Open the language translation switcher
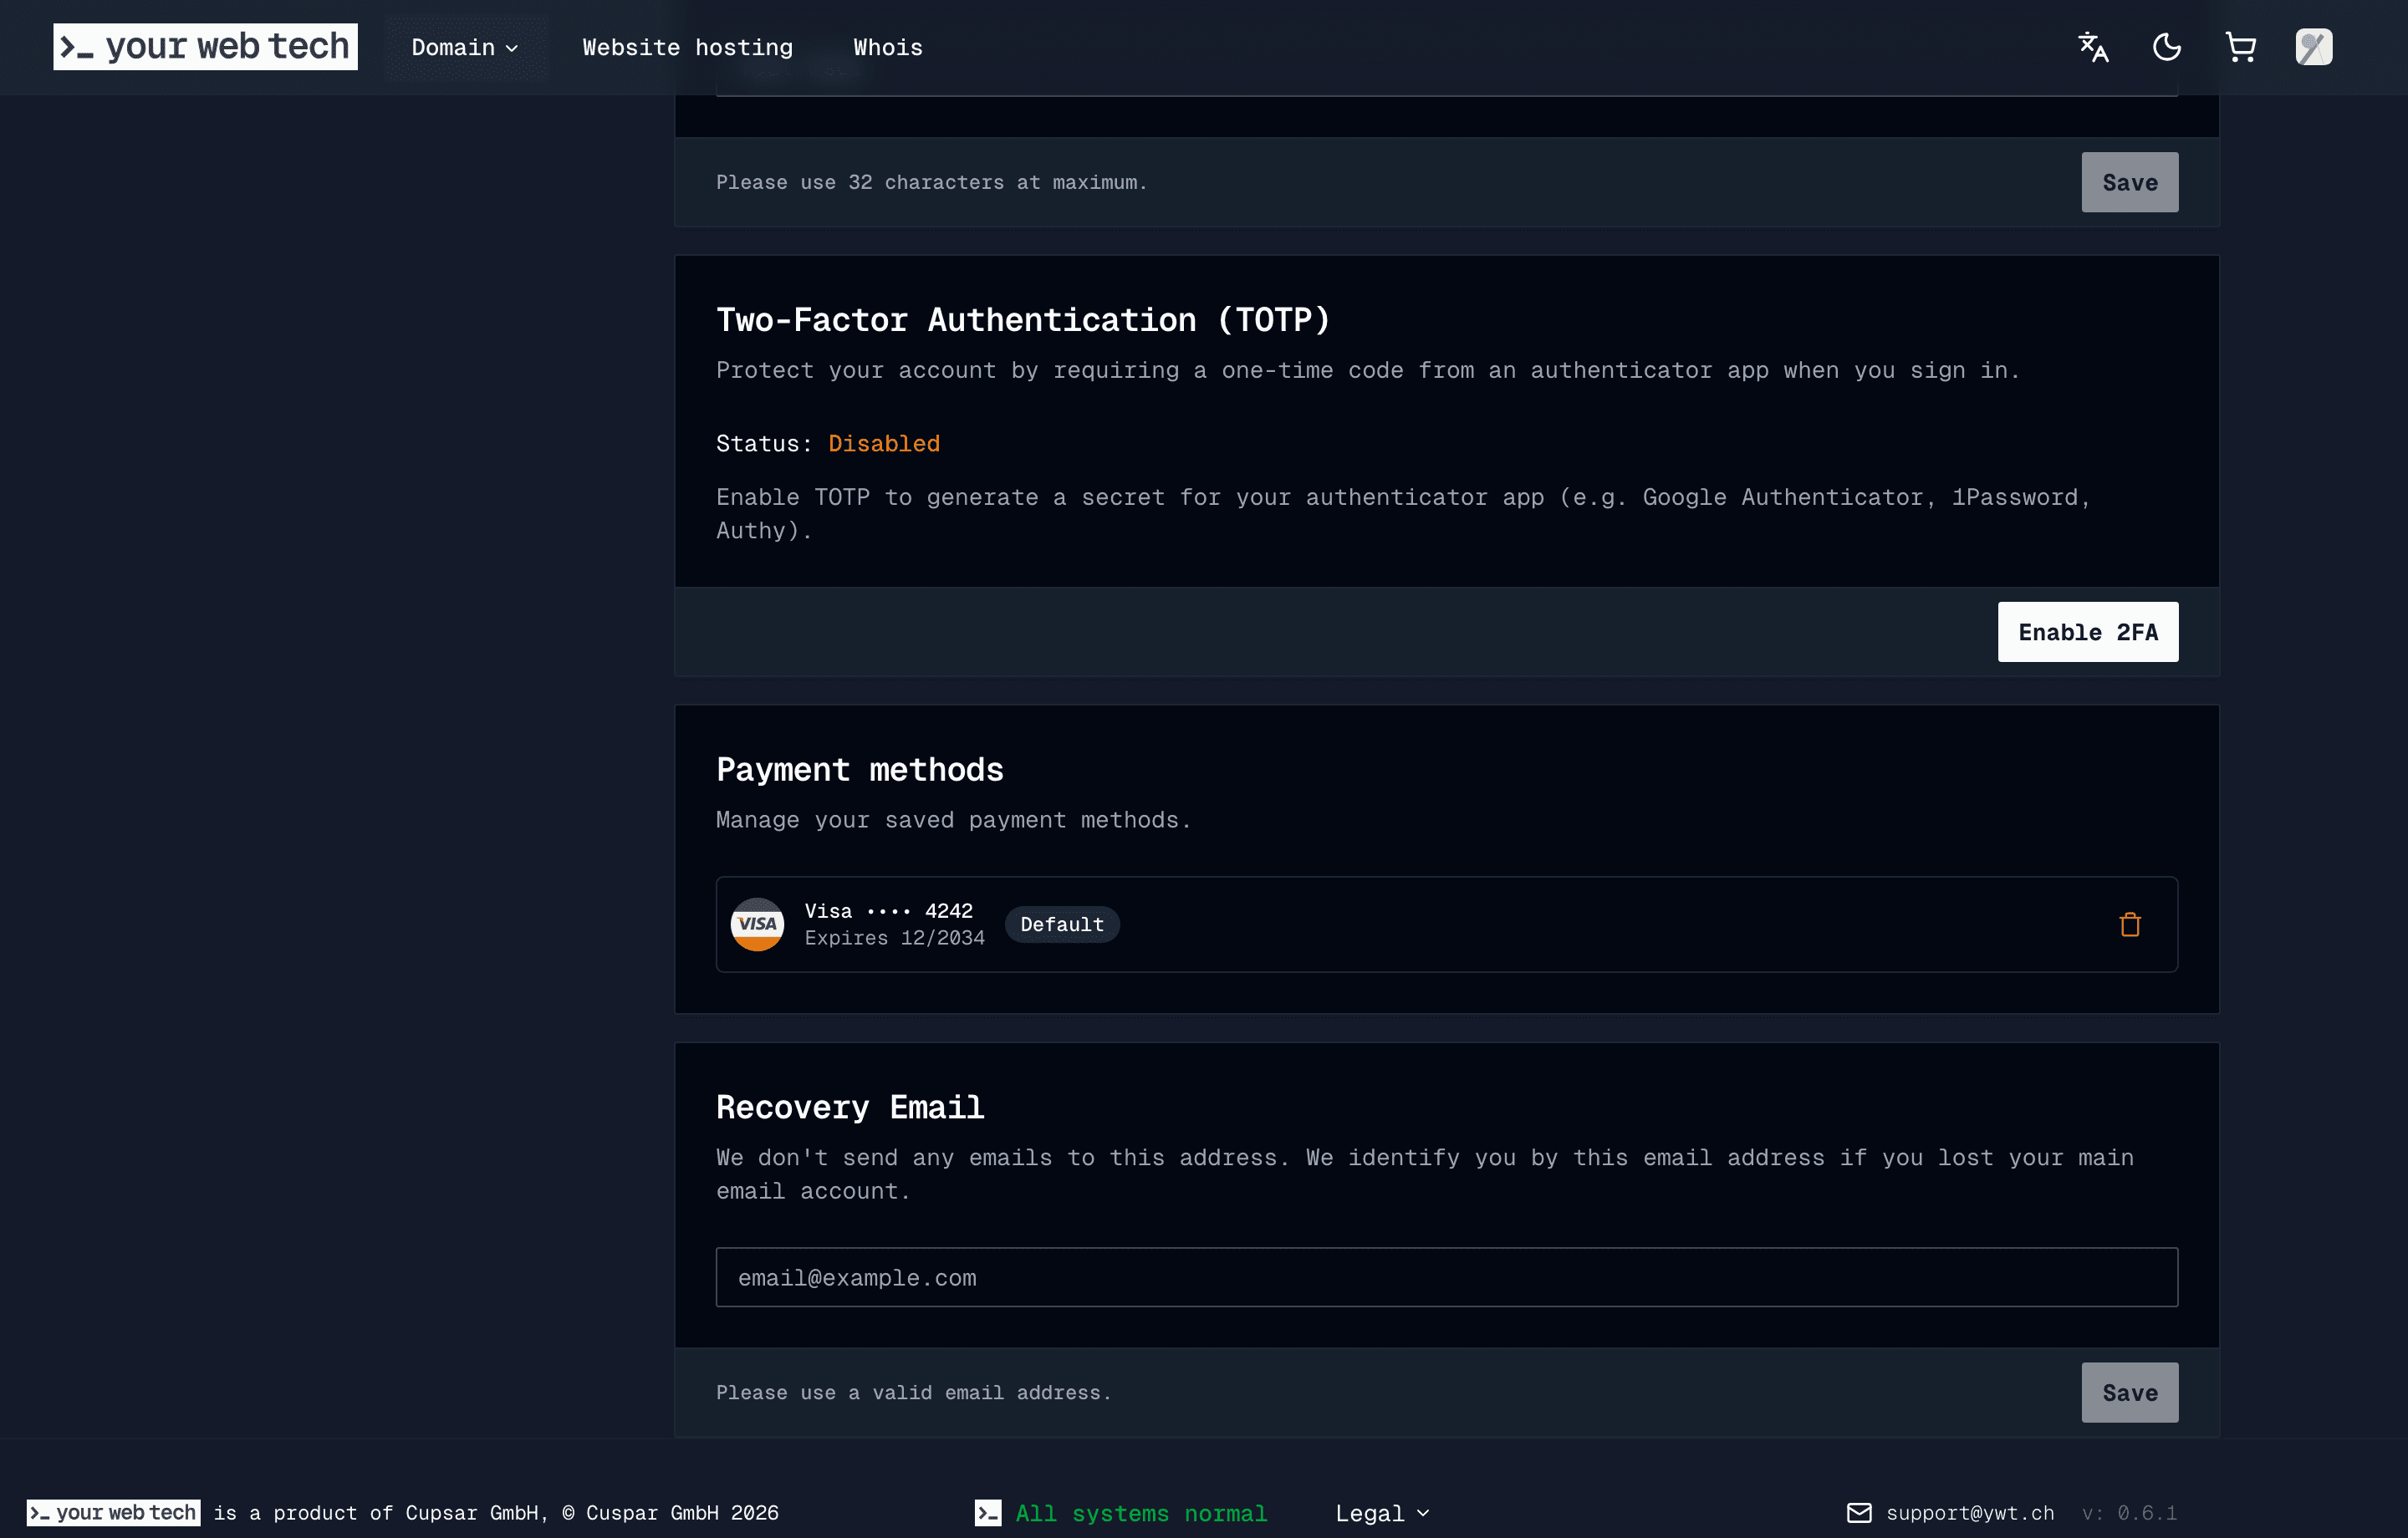Viewport: 2408px width, 1538px height. point(2093,47)
